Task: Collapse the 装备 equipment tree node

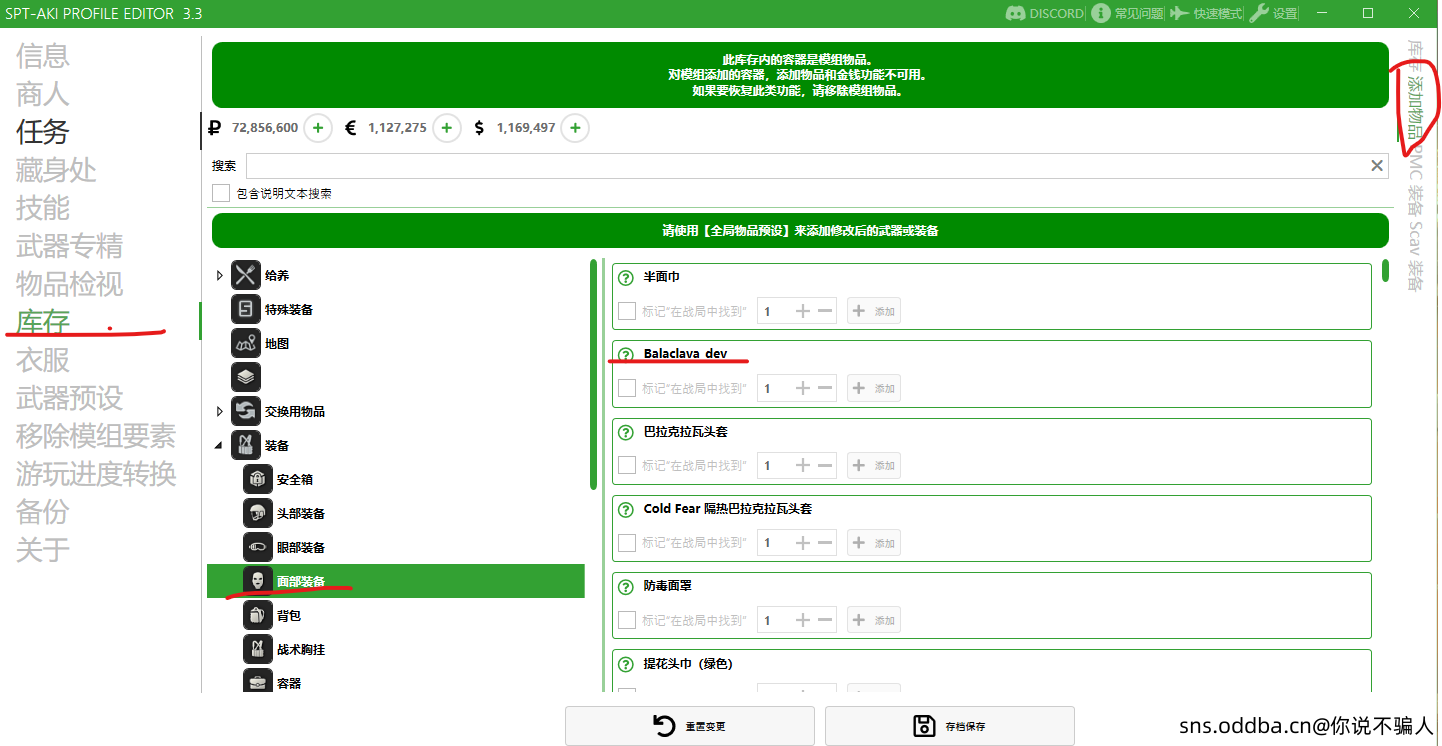Action: (219, 445)
